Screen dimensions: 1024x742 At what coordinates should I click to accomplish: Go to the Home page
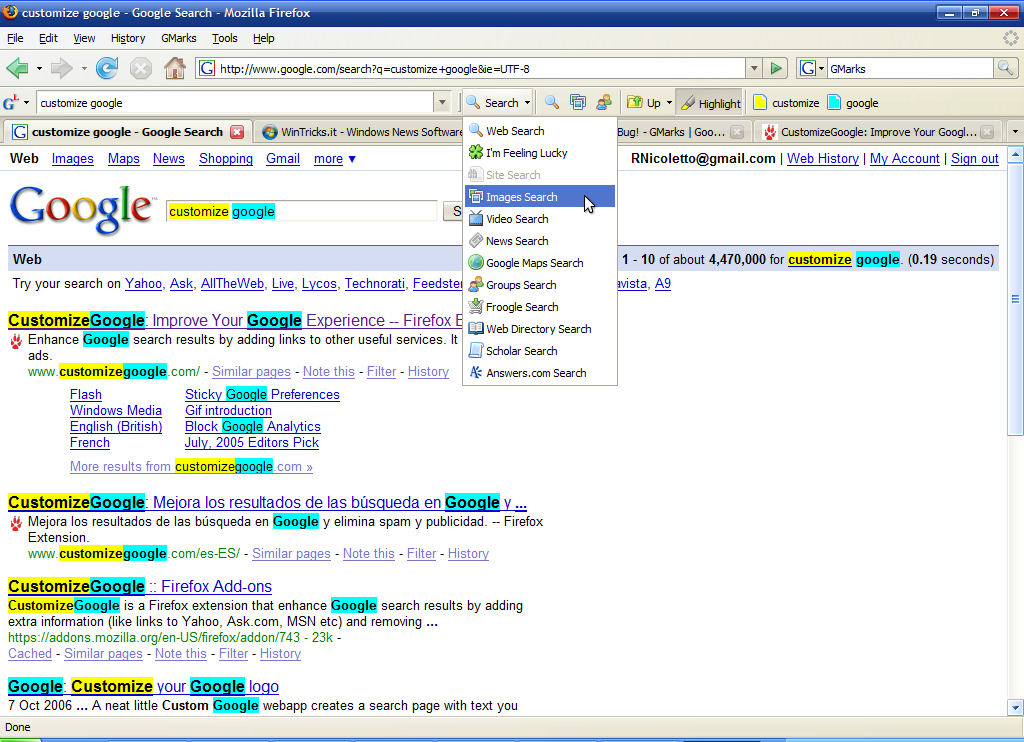[x=174, y=68]
